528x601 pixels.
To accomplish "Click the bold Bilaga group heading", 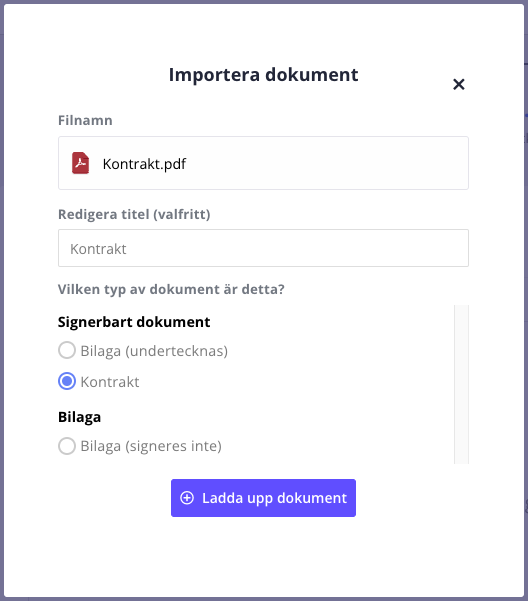I will [x=79, y=417].
